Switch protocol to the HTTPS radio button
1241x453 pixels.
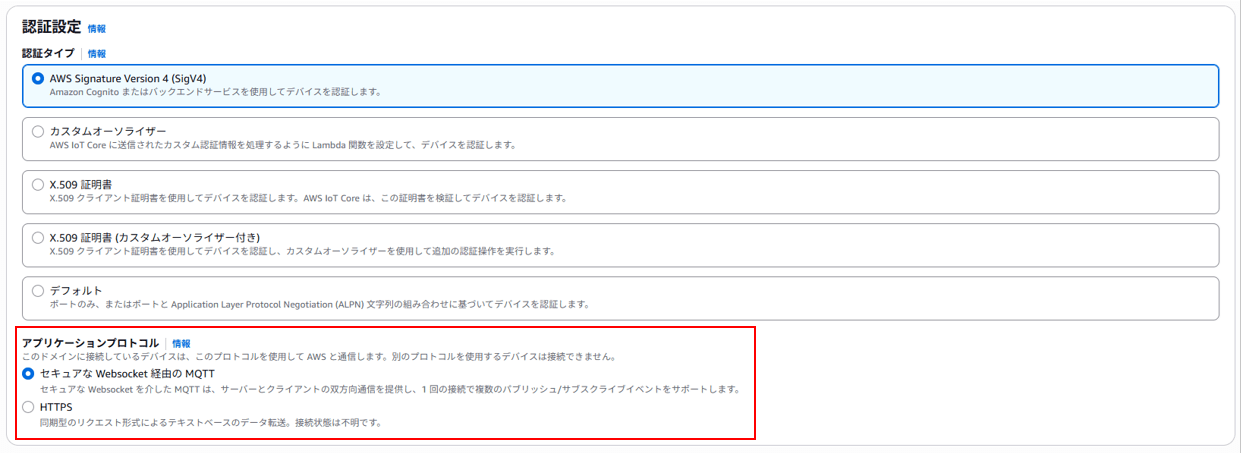pyautogui.click(x=28, y=407)
